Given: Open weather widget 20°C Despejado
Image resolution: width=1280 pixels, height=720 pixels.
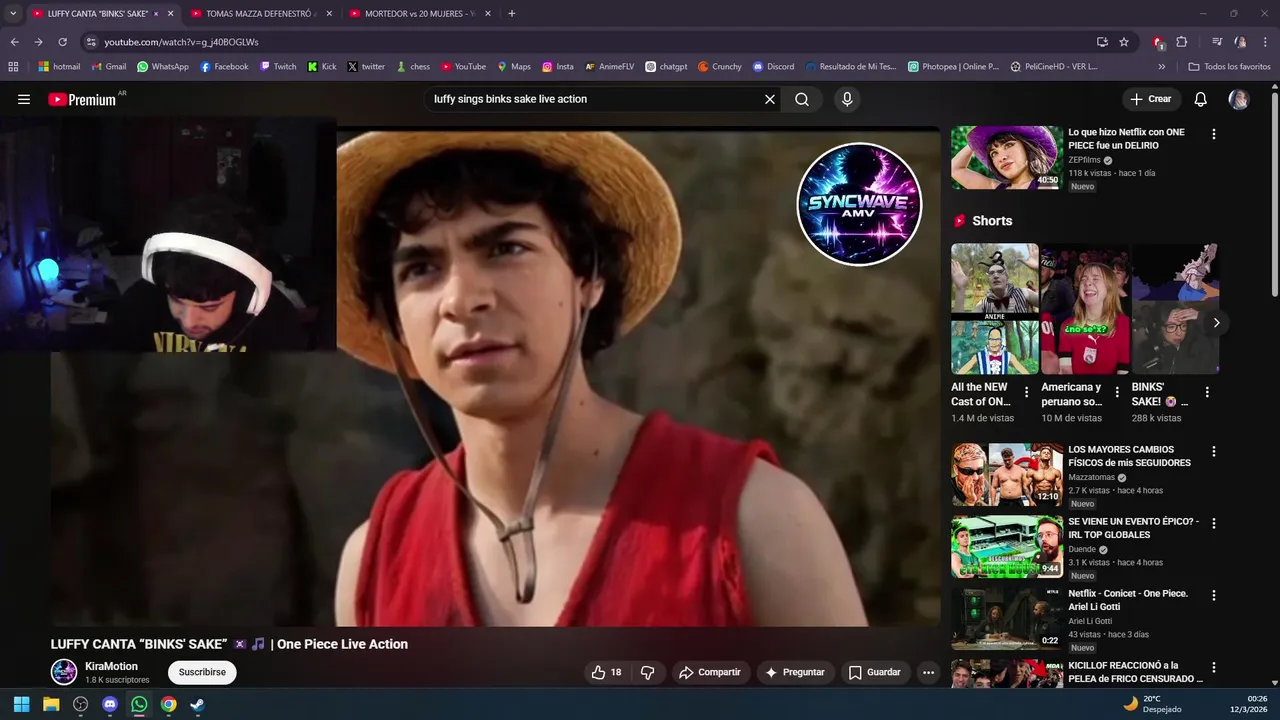Looking at the screenshot, I should [x=1152, y=704].
